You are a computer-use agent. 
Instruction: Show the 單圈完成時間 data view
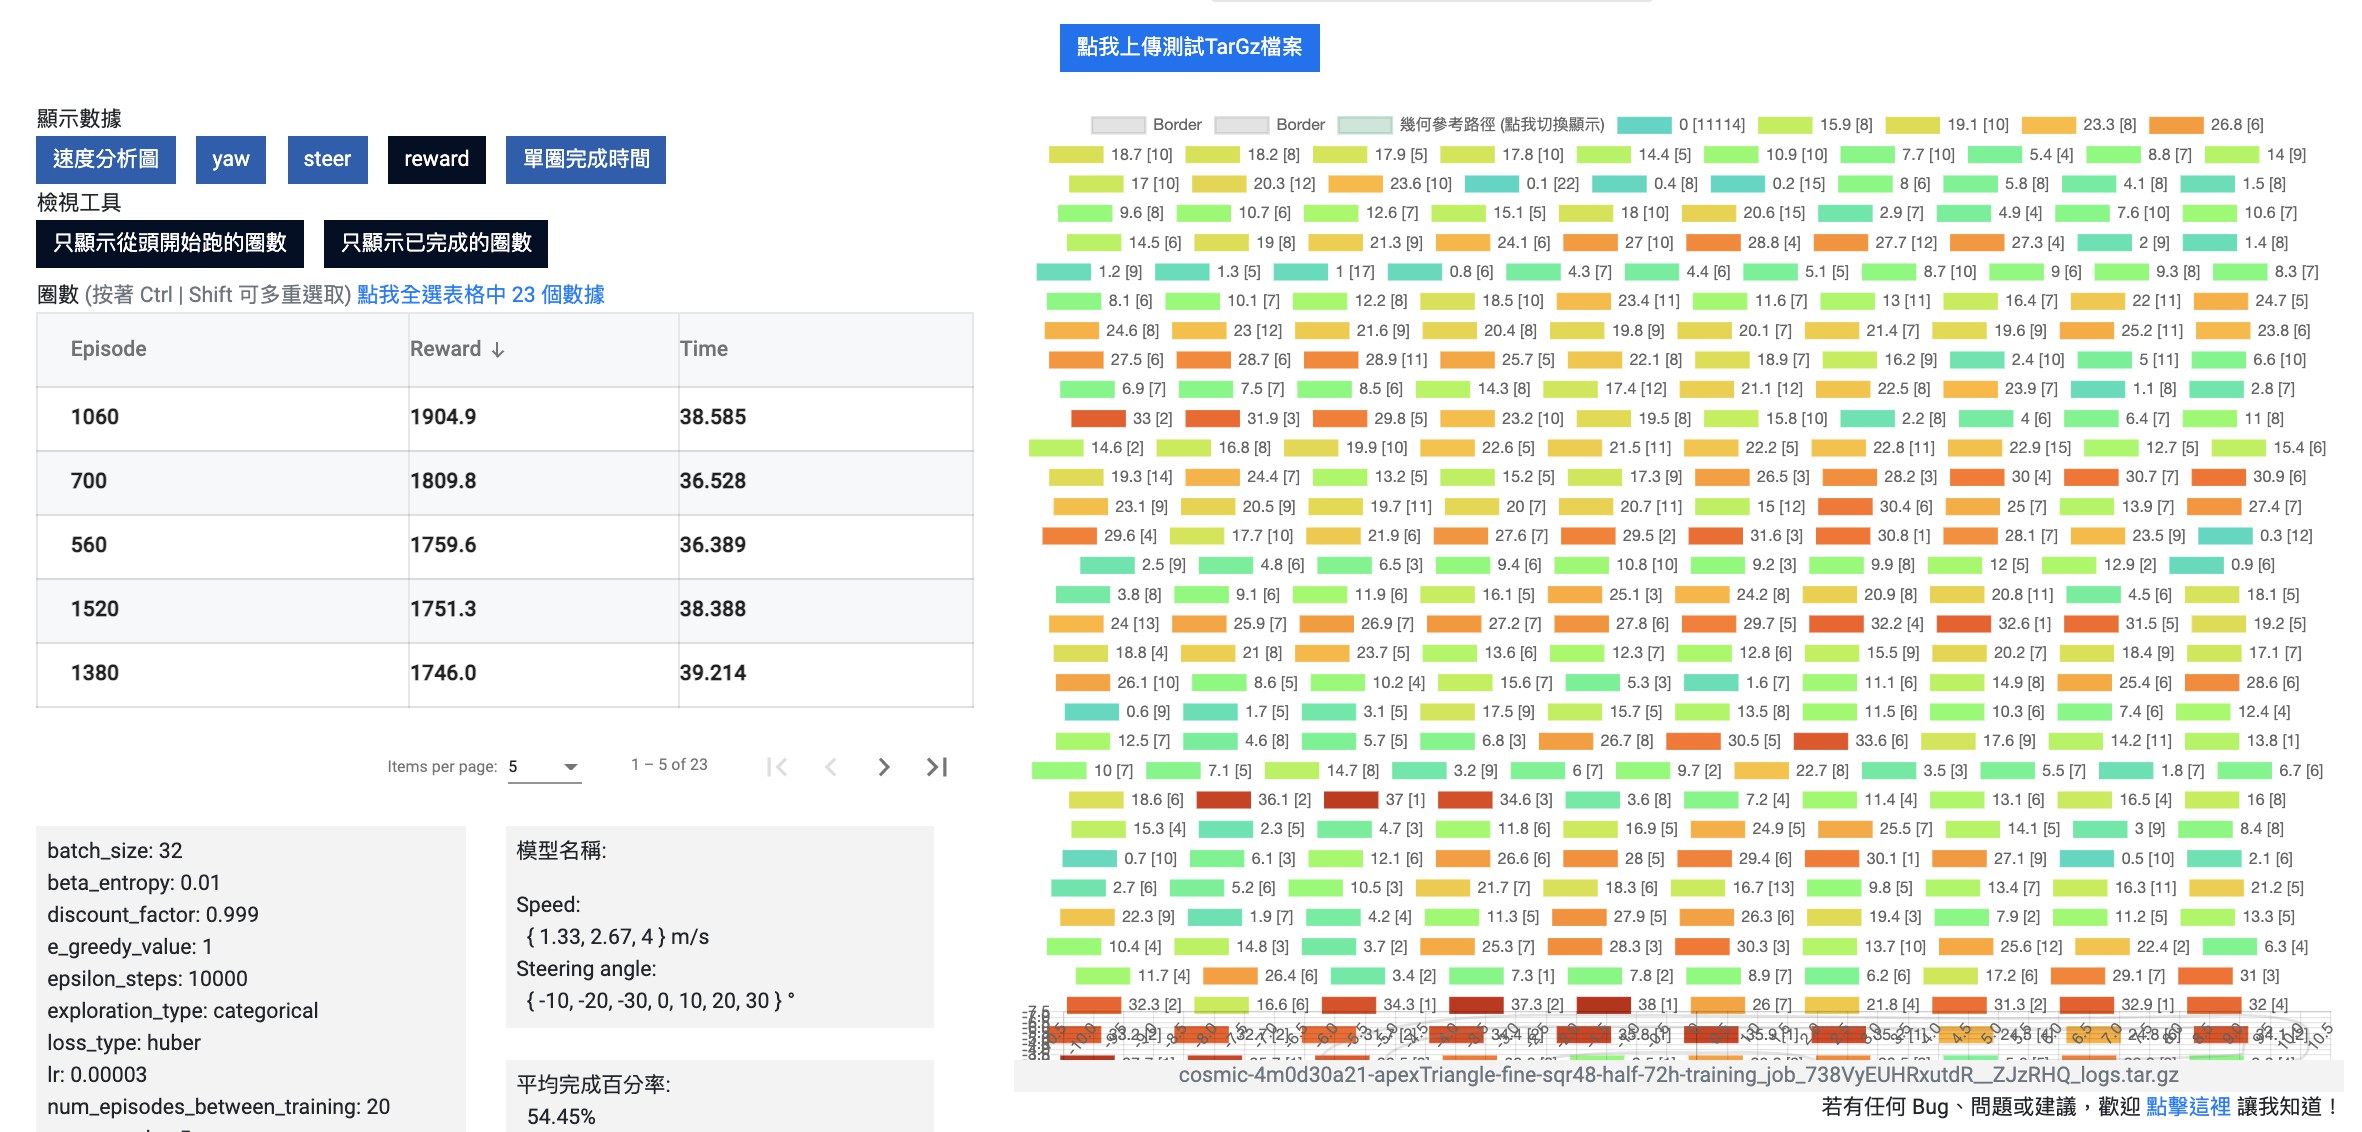click(586, 159)
